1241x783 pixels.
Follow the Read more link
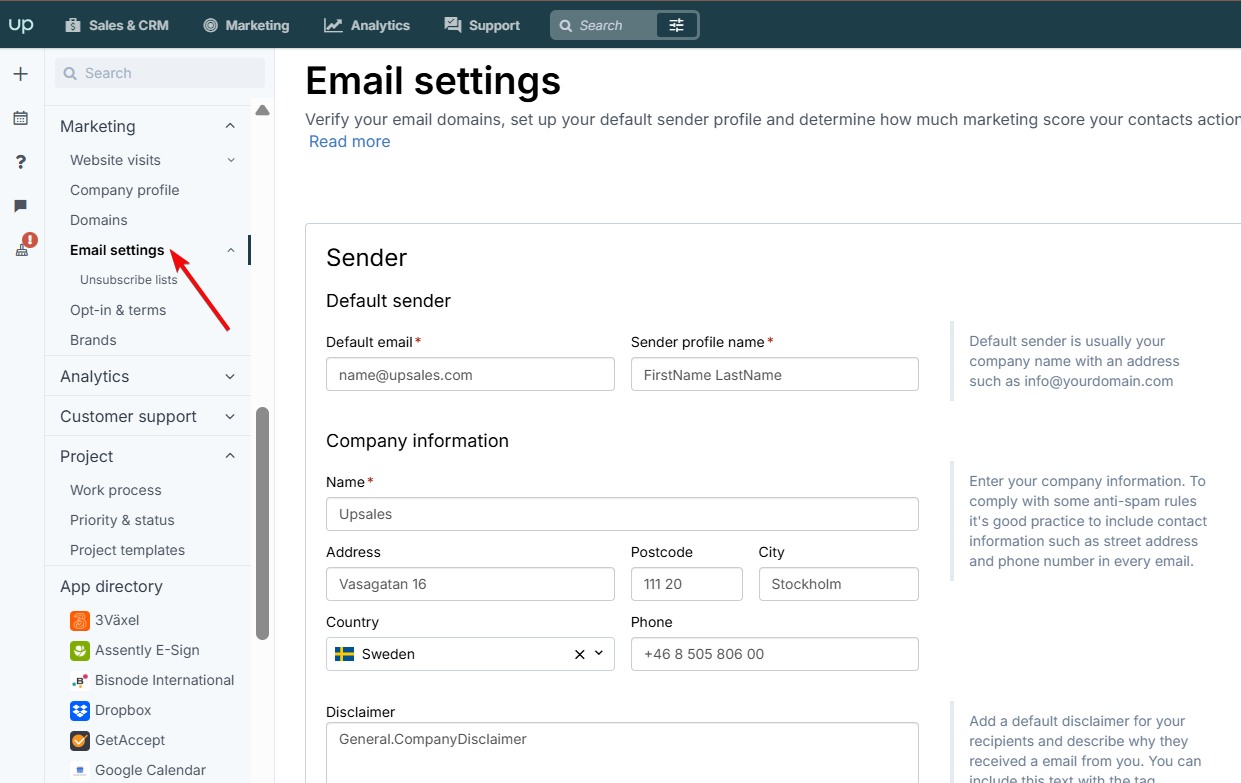pyautogui.click(x=349, y=141)
